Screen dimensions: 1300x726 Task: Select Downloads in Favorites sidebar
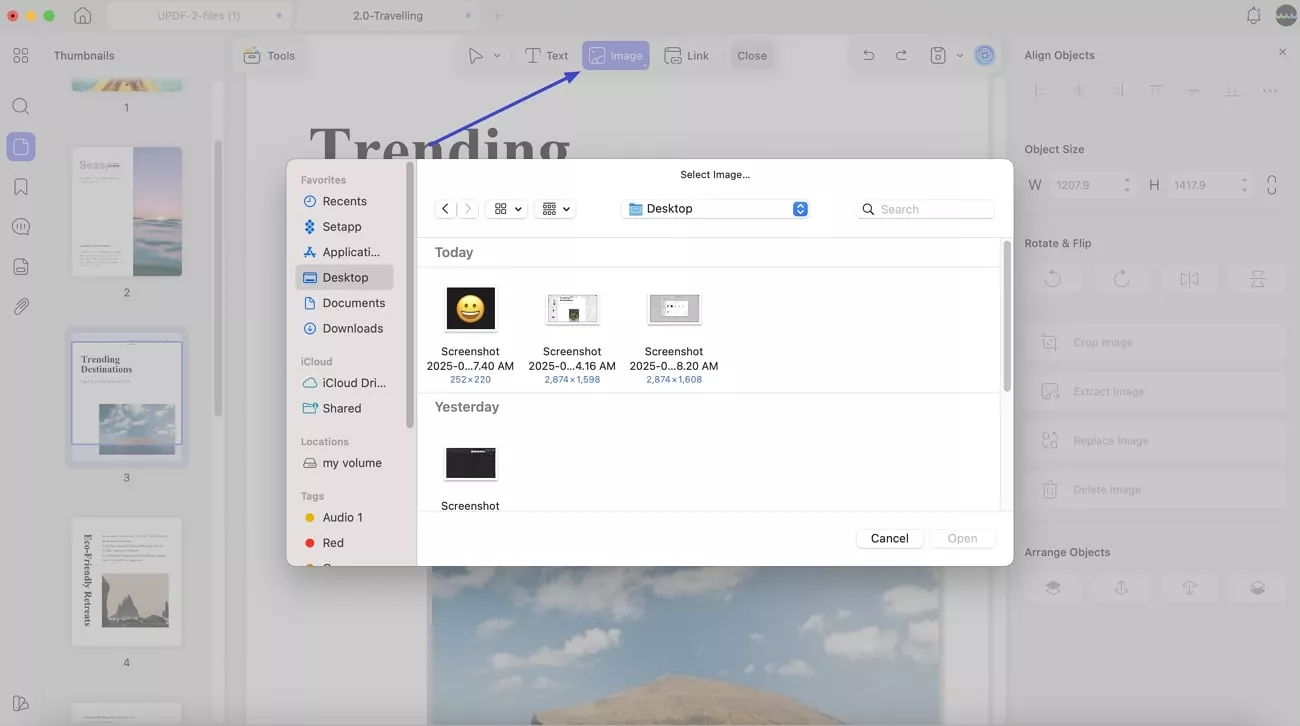(x=352, y=328)
